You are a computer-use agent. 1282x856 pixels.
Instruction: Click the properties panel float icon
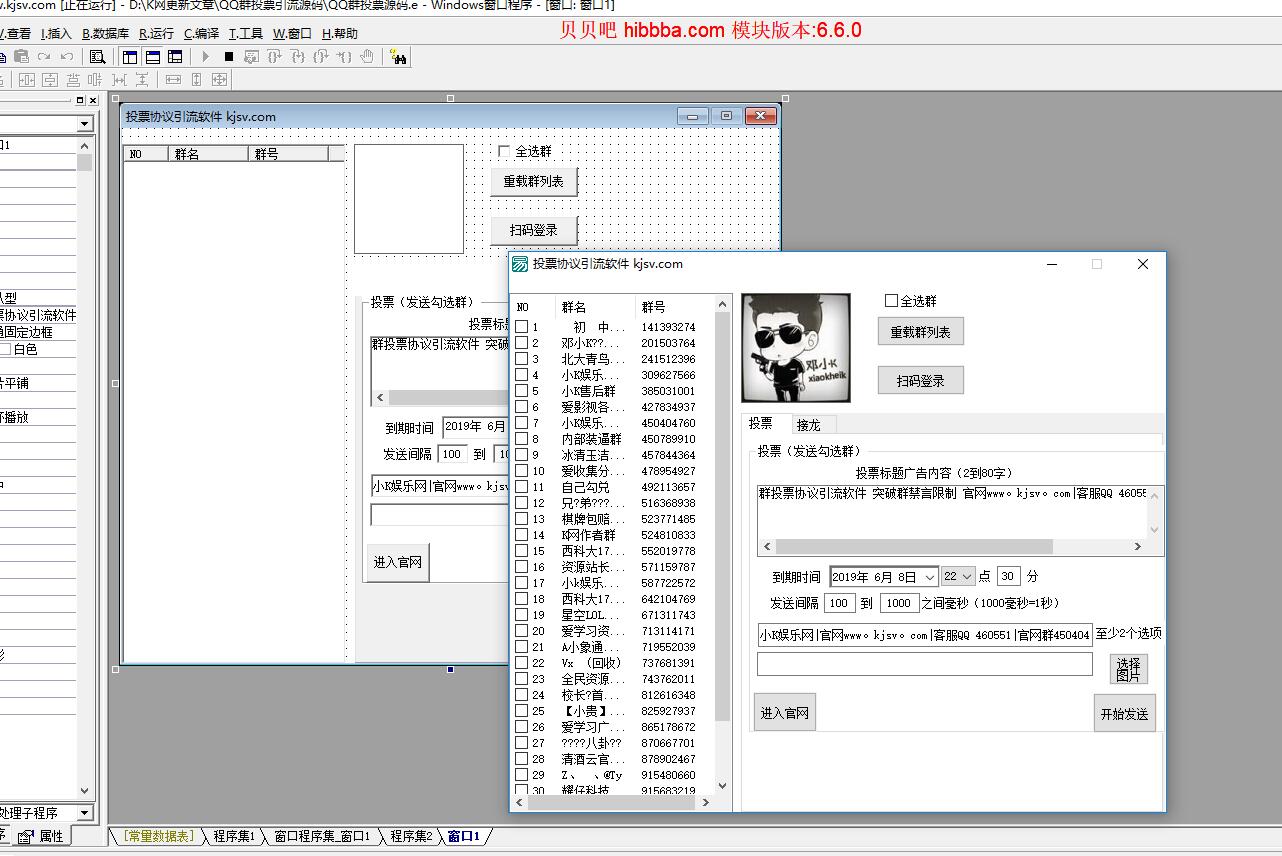(x=81, y=100)
